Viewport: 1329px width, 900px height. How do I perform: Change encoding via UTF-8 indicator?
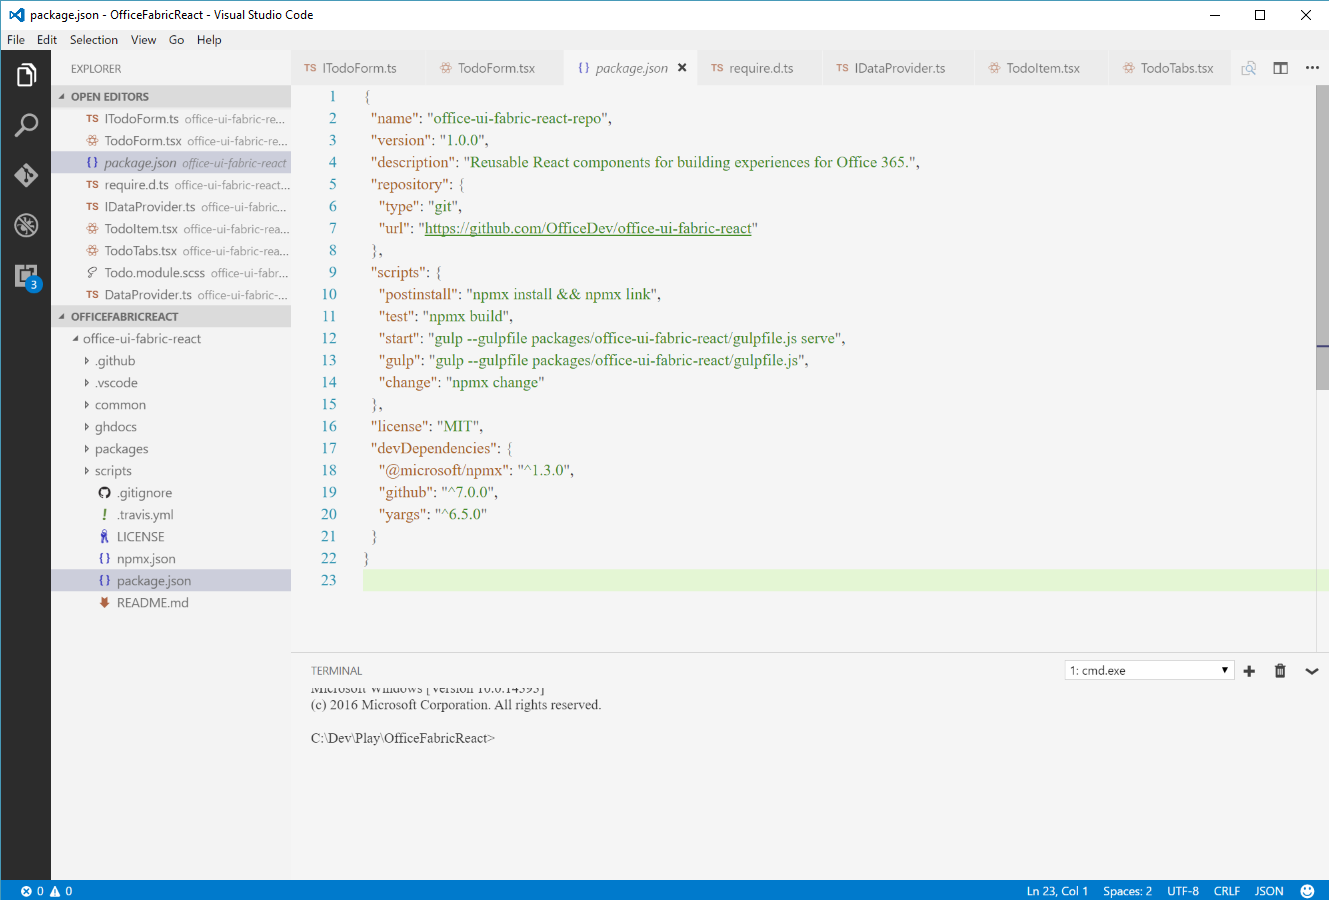[1183, 891]
